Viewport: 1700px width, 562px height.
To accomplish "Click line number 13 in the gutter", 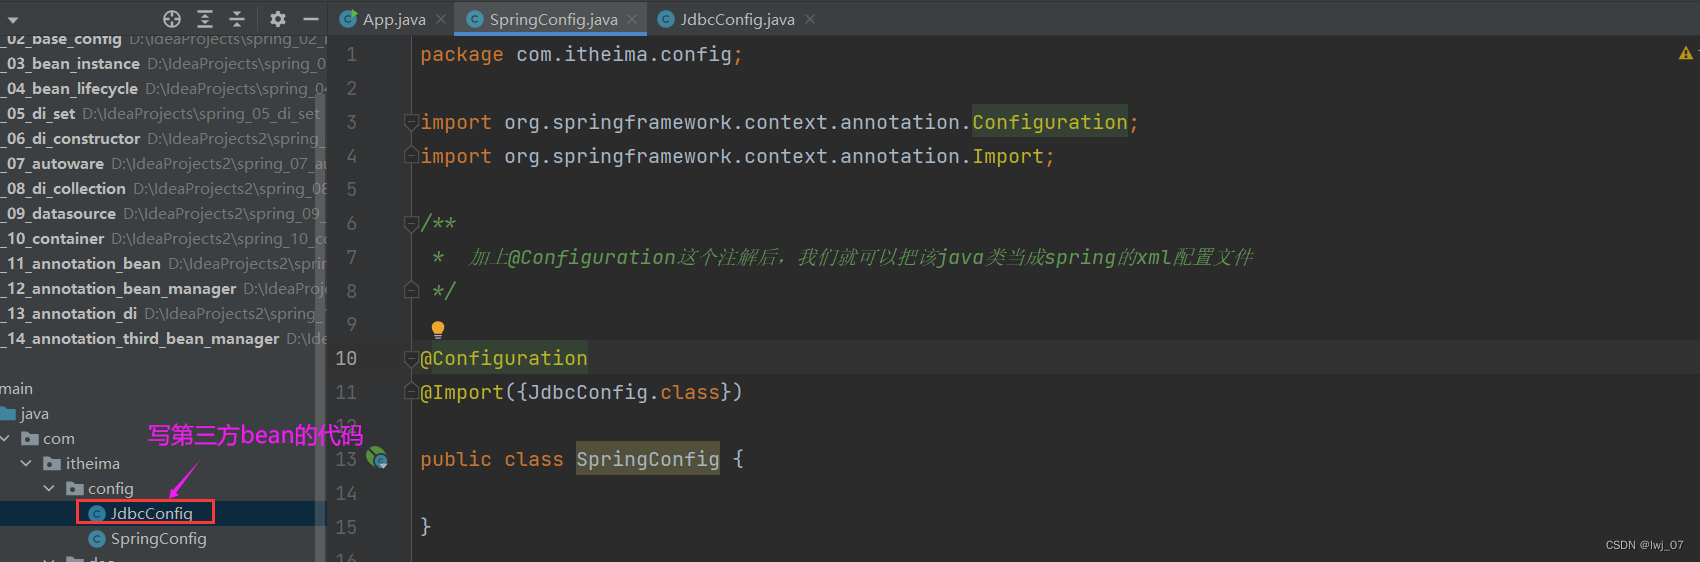I will tap(346, 459).
